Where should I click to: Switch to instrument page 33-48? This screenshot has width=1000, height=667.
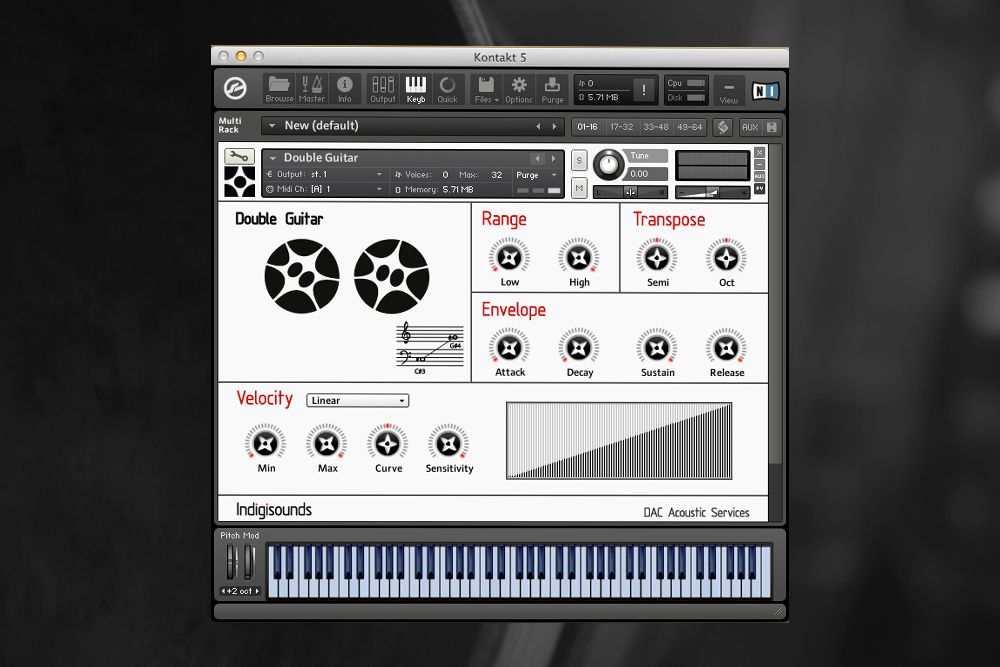(x=656, y=127)
